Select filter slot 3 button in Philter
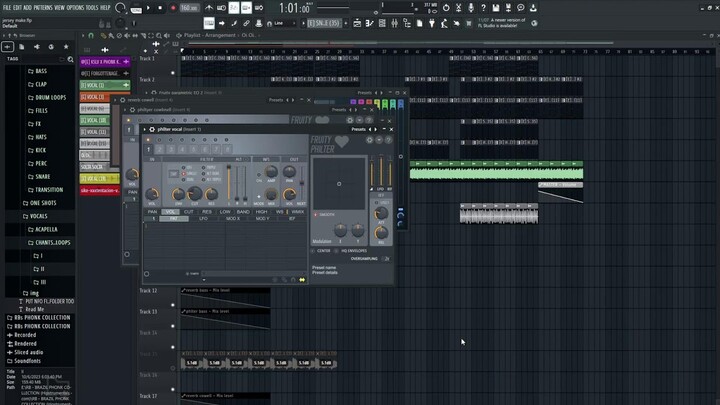The width and height of the screenshot is (720, 405). tap(171, 149)
